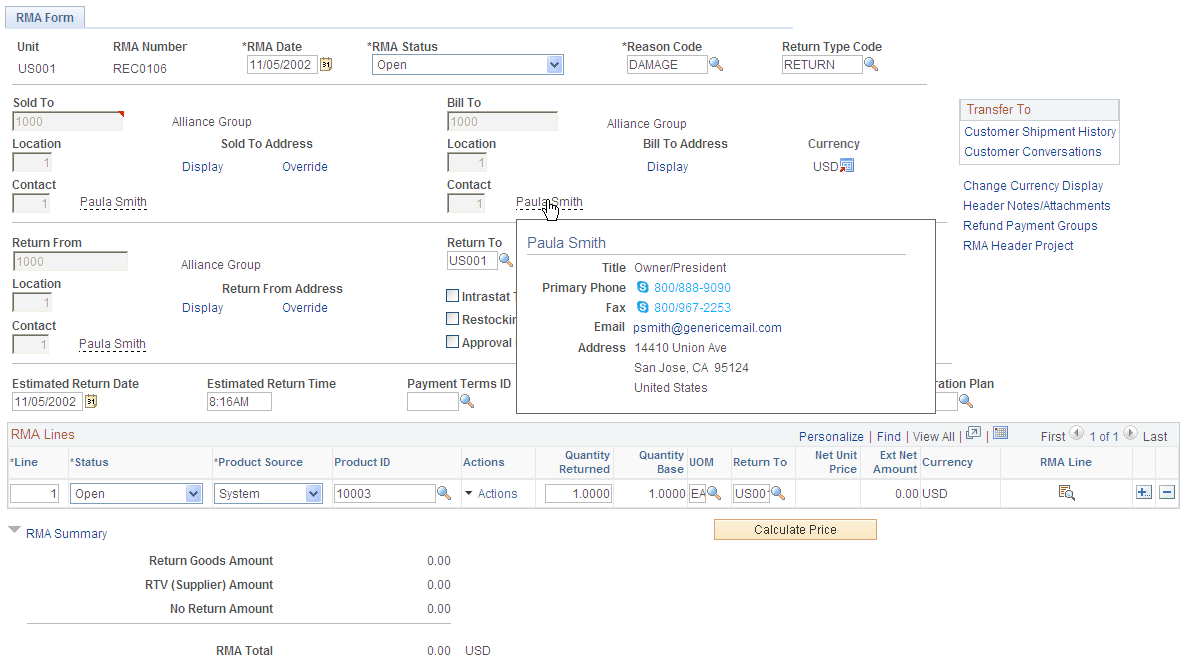Click the Estimated Return Time field
The height and width of the screenshot is (666, 1181).
click(237, 401)
